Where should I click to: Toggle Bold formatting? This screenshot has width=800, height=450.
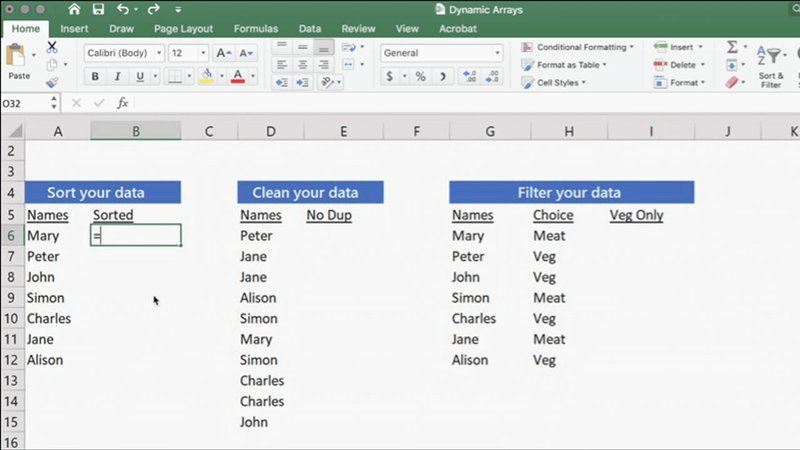click(96, 77)
